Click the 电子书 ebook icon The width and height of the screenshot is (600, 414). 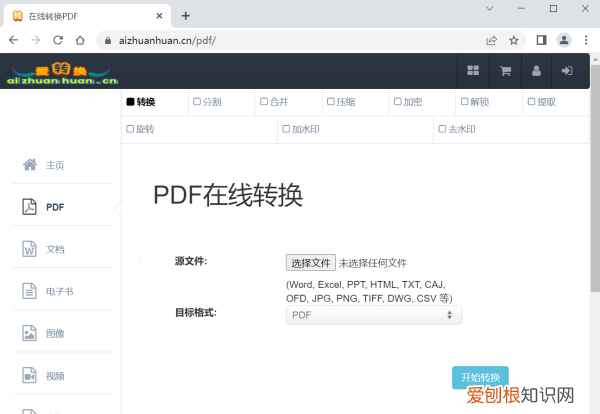click(29, 291)
